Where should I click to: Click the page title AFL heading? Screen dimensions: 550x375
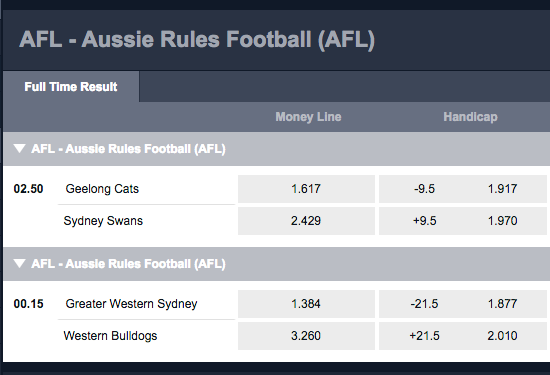[197, 39]
